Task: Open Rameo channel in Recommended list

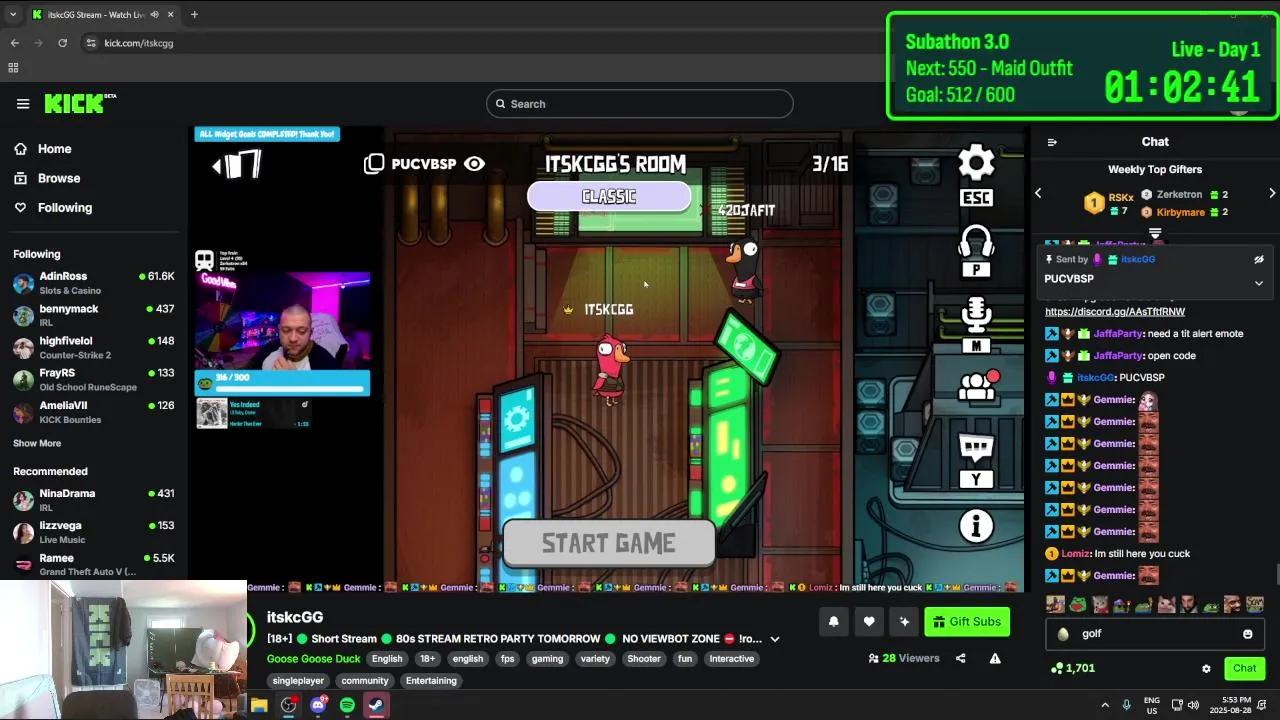Action: [x=94, y=565]
